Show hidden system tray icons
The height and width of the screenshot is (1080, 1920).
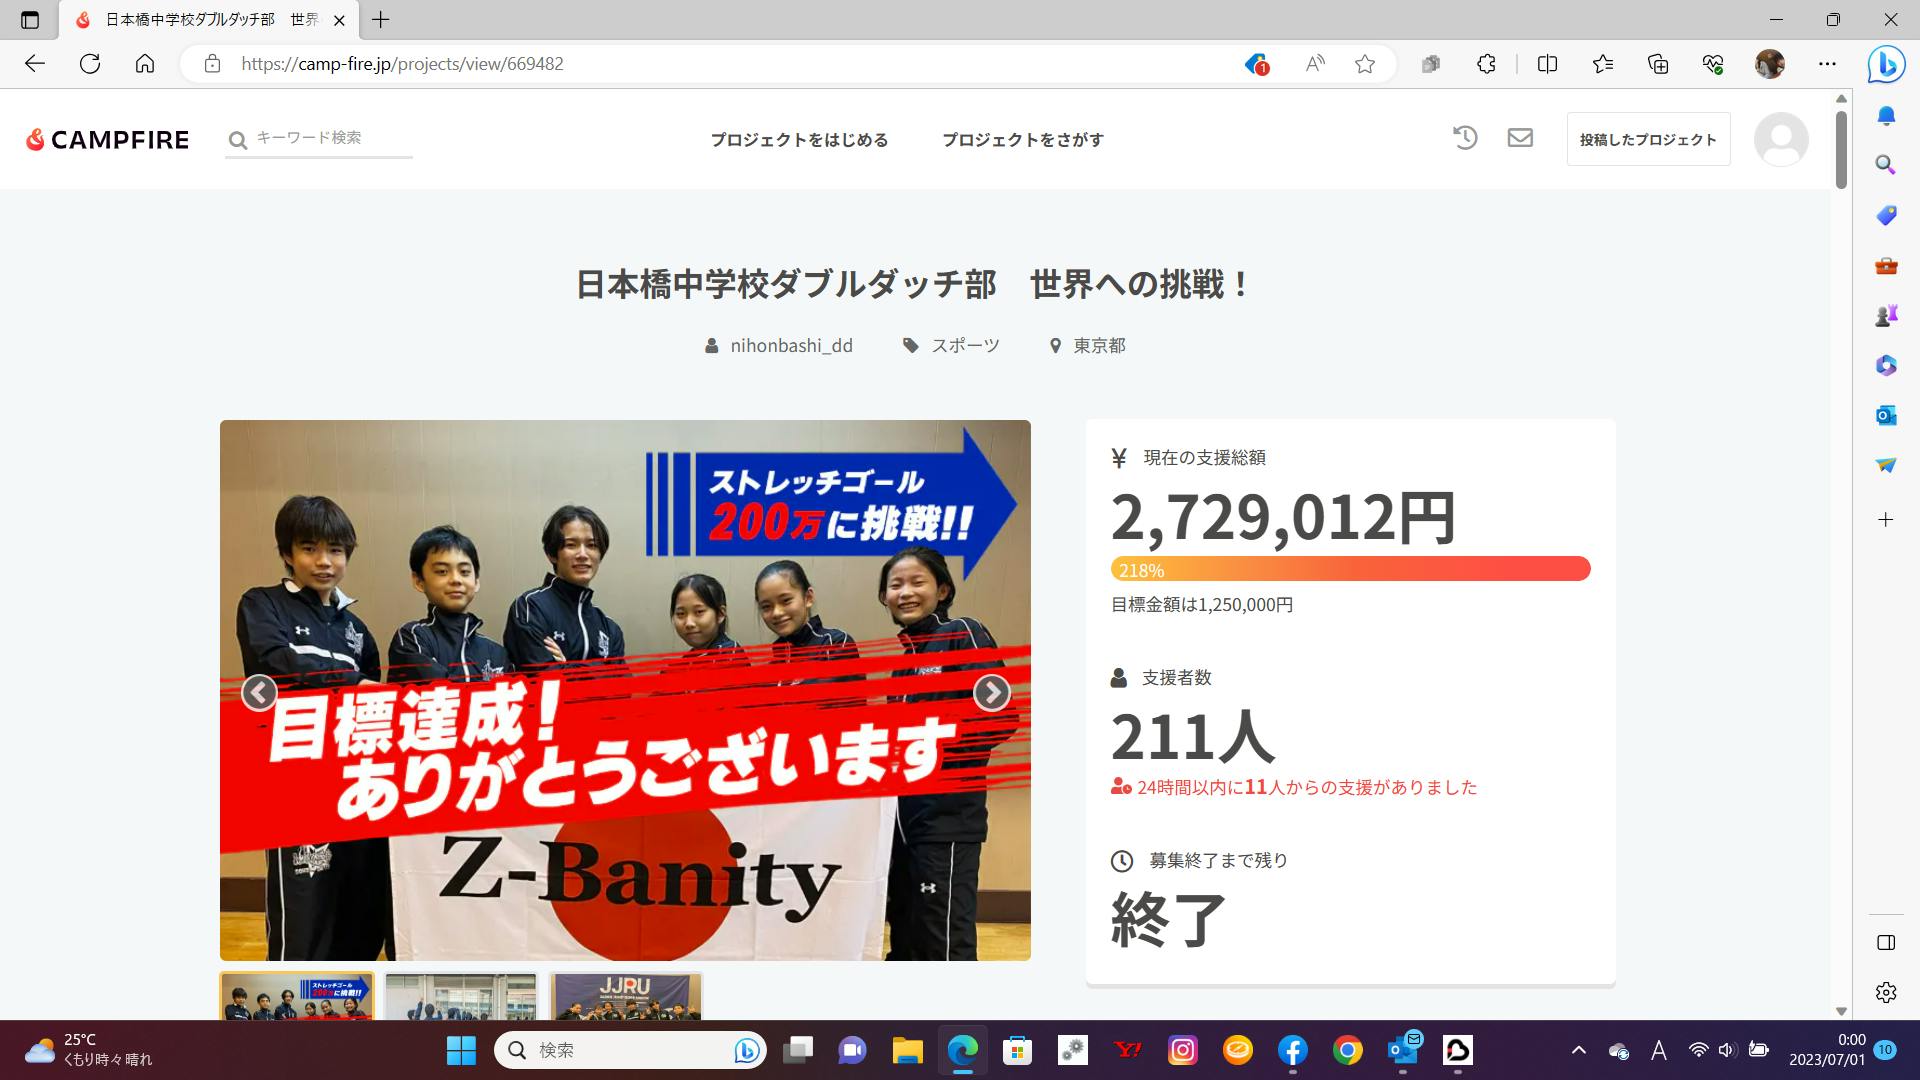click(1578, 1050)
